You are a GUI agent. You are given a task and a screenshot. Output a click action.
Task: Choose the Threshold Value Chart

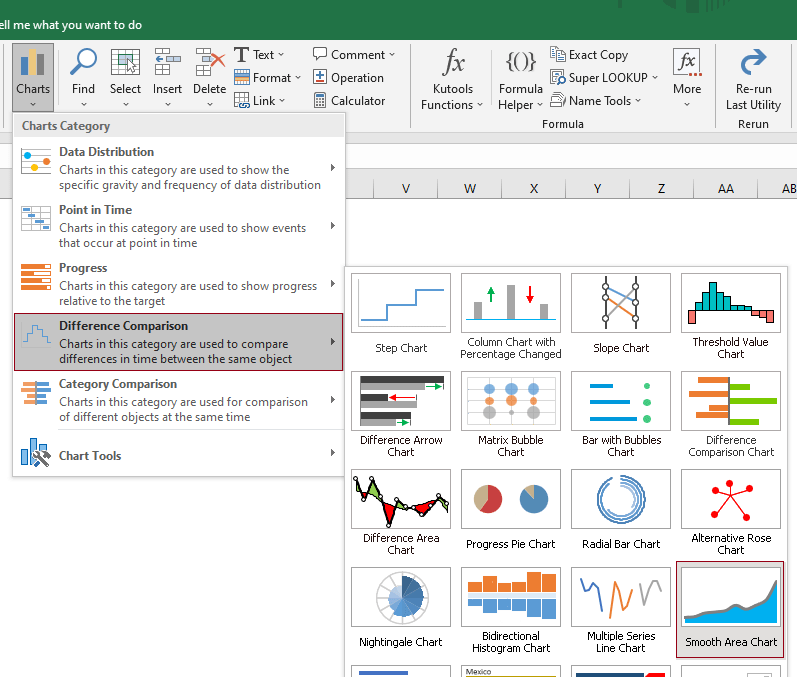[x=730, y=316]
